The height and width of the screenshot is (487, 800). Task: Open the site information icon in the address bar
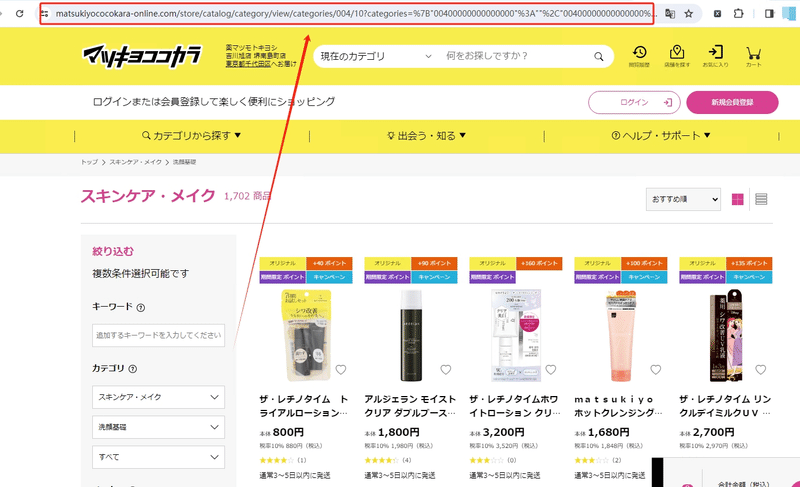[45, 14]
